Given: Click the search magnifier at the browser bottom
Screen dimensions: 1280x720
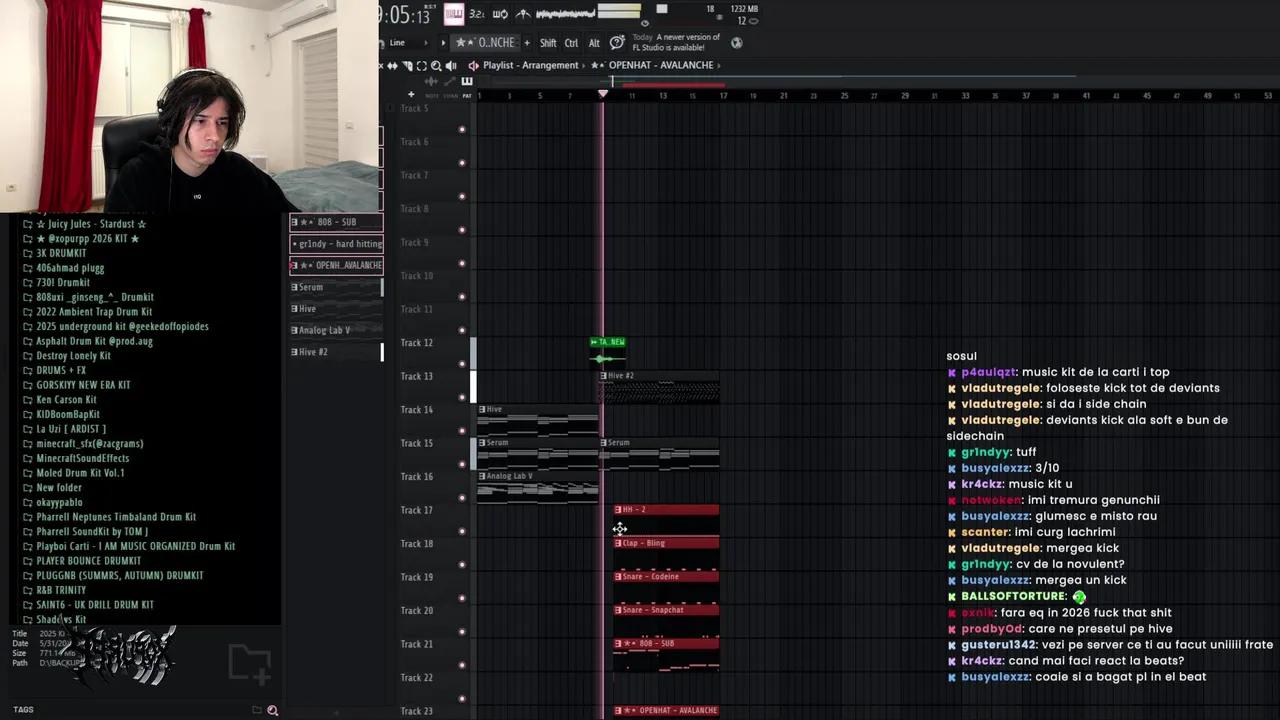Looking at the screenshot, I should [272, 709].
